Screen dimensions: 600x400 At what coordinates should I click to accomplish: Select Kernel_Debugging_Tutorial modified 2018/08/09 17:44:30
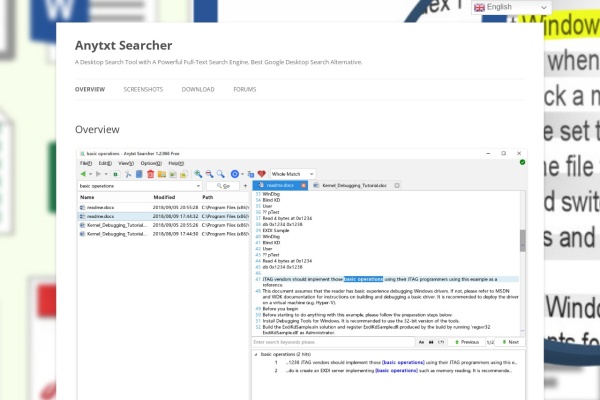pyautogui.click(x=164, y=234)
